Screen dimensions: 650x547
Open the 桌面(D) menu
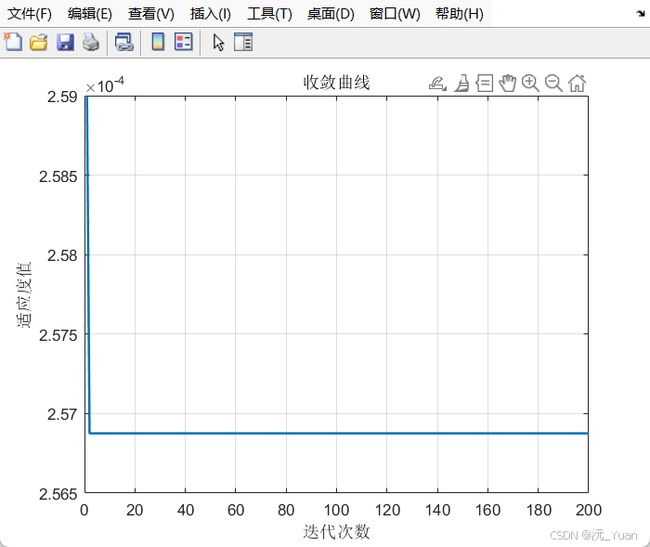coord(331,14)
